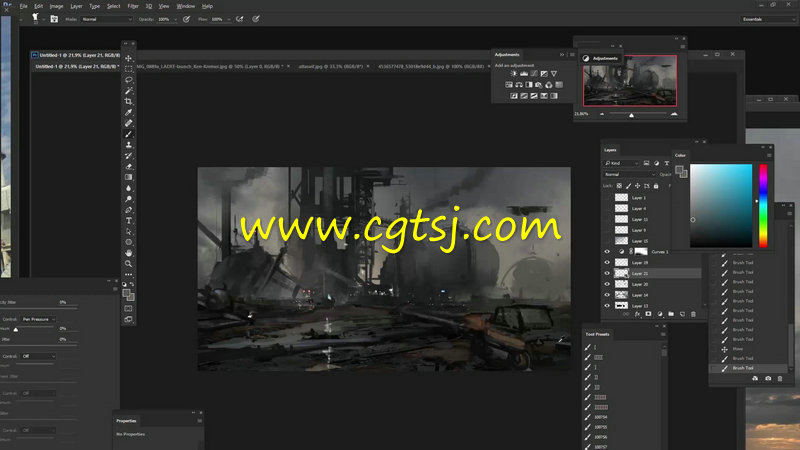Open brush blending Mode dropdown
The height and width of the screenshot is (450, 800).
[107, 19]
